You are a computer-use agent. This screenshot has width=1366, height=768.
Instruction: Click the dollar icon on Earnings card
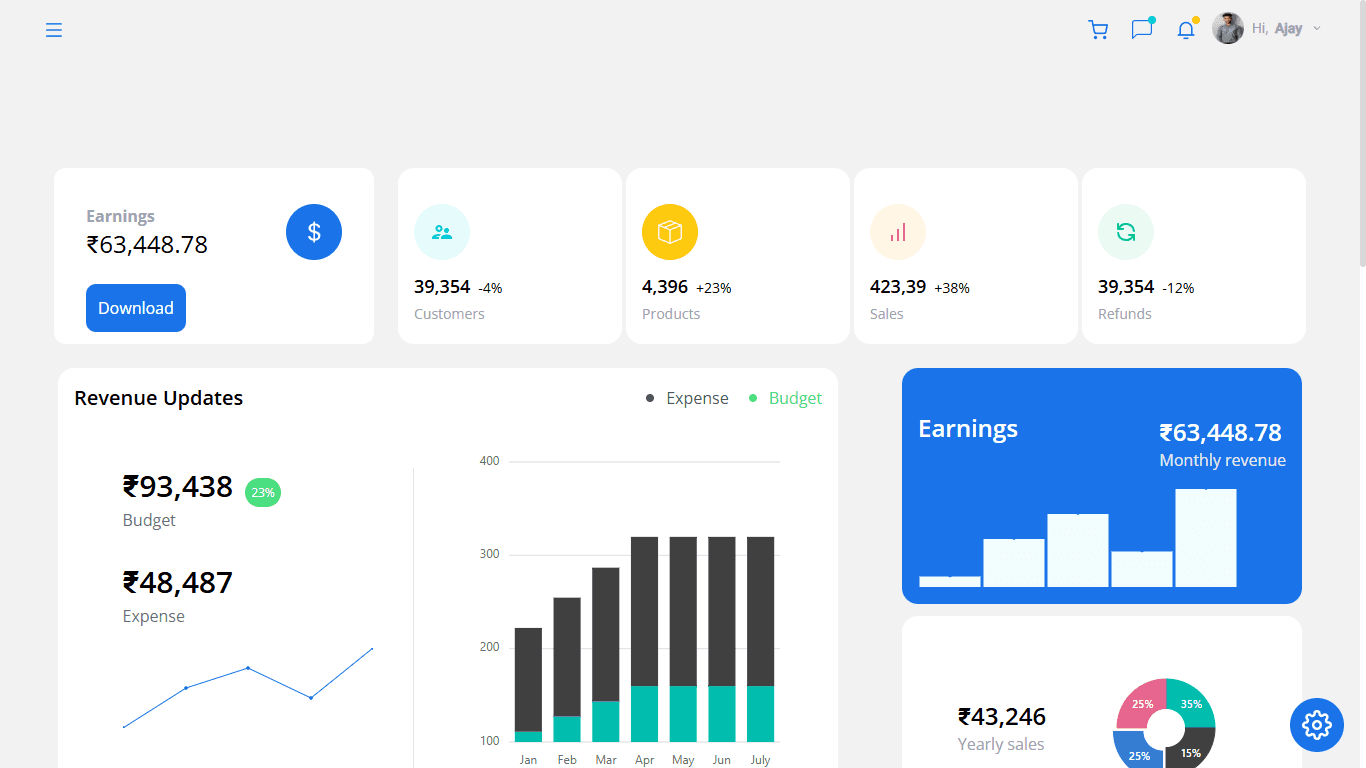[x=314, y=231]
